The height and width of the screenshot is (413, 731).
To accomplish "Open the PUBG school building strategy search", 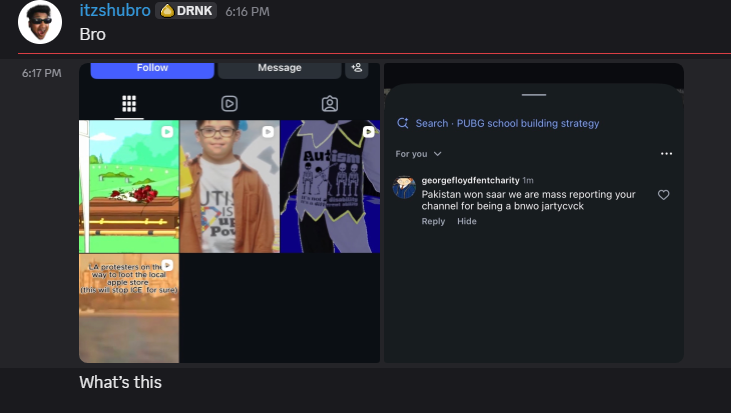I will [508, 123].
